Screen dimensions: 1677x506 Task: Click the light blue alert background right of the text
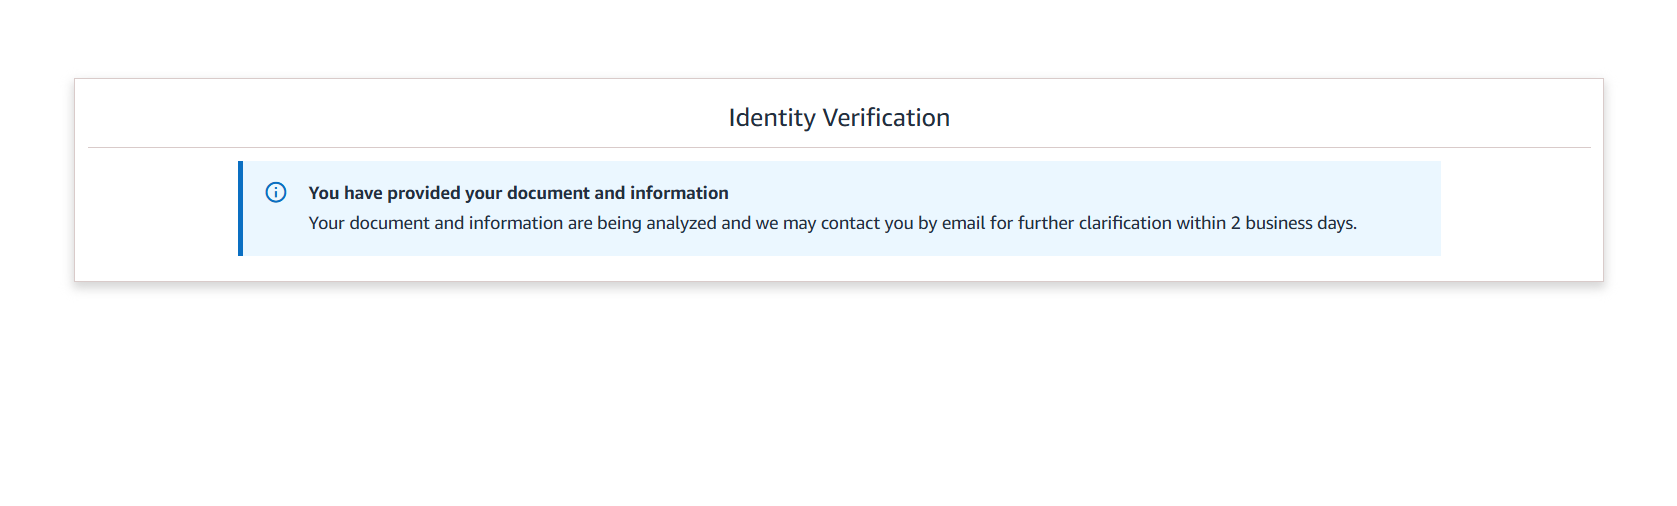pos(1400,208)
